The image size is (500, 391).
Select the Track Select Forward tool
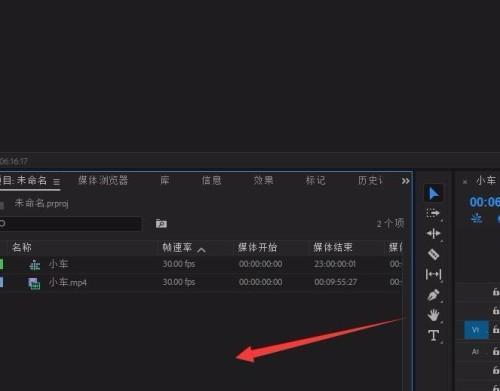[x=433, y=213]
